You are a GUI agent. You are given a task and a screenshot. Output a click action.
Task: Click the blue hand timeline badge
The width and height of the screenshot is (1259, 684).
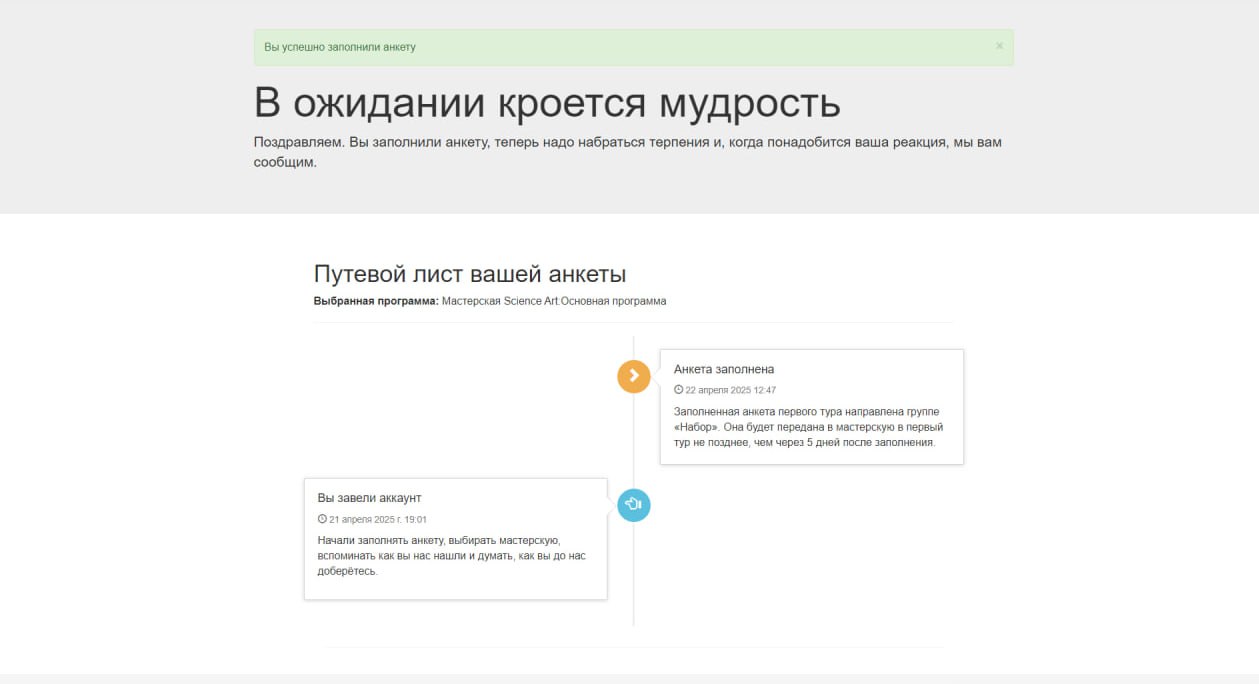[634, 505]
